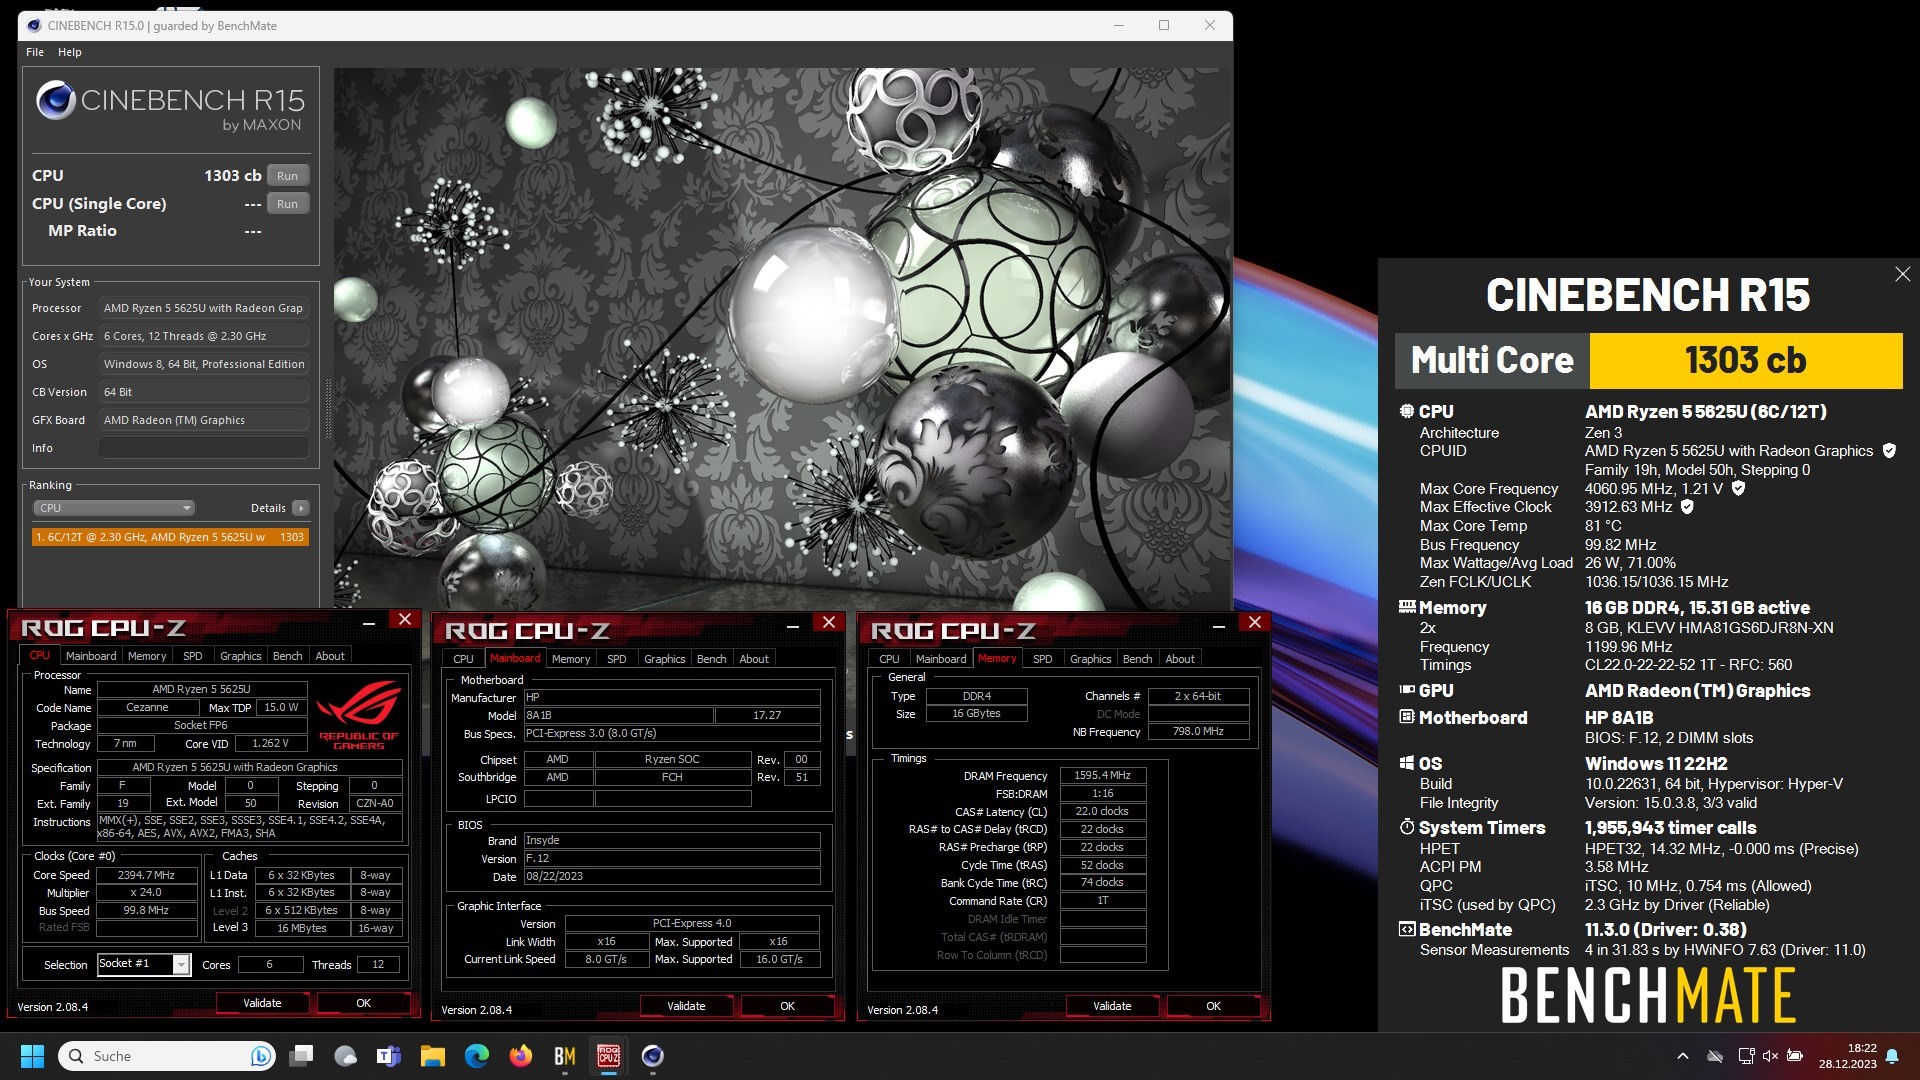Open SPD tab in left CPU-Z window
This screenshot has height=1080, width=1920.
(x=192, y=656)
